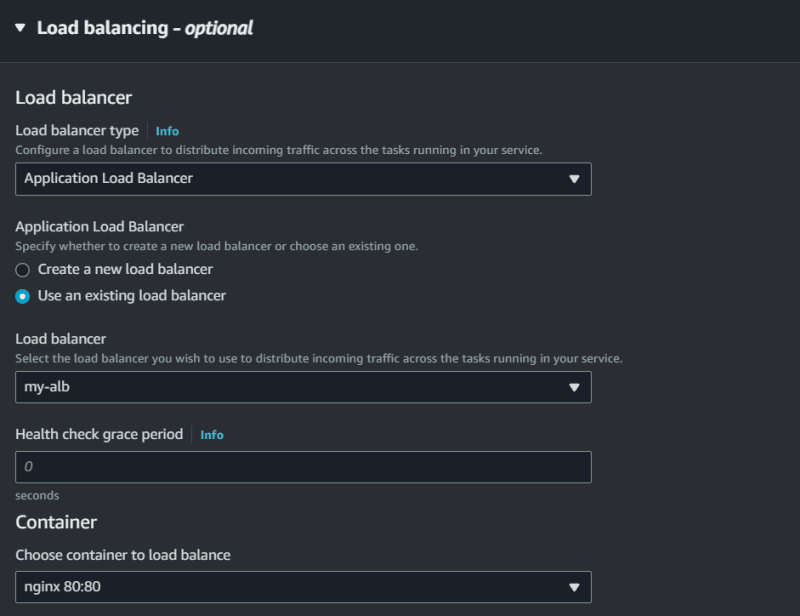Click the Load balancing - optional header text
This screenshot has height=616, width=800.
tap(145, 28)
